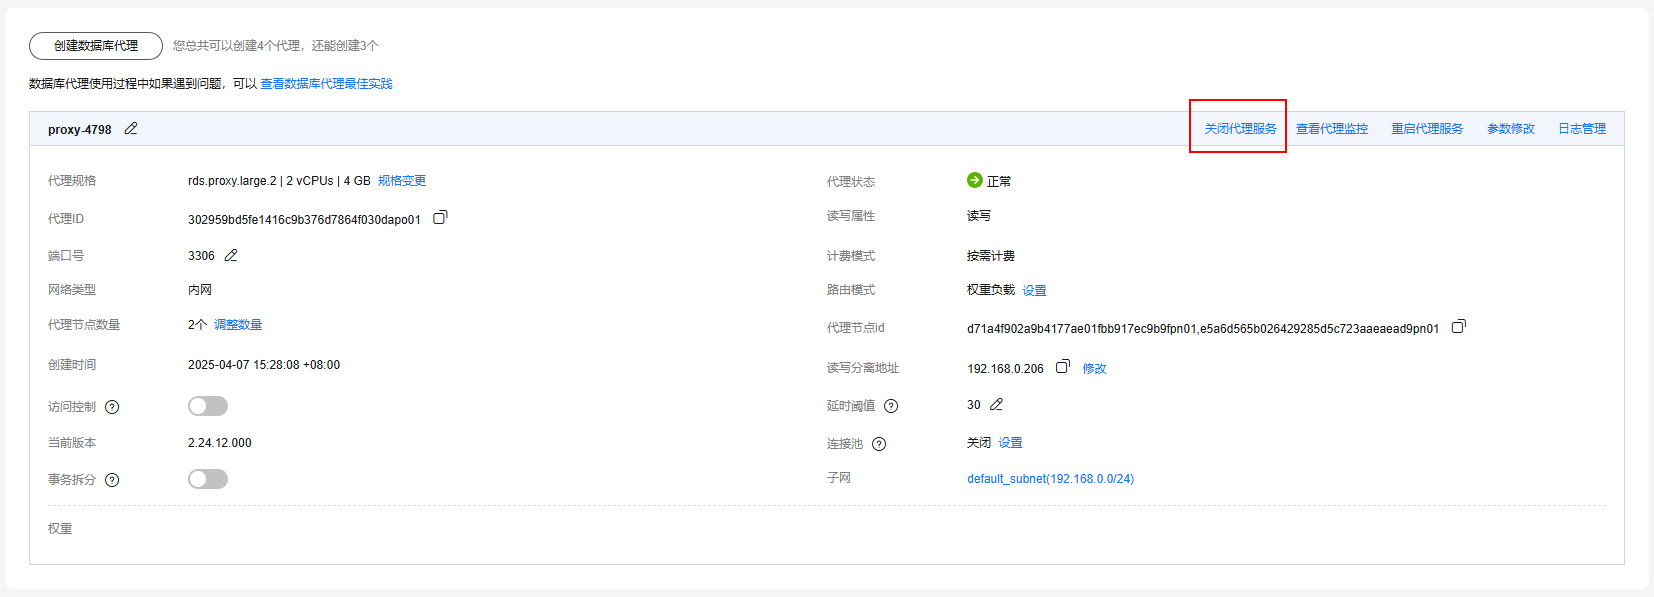Open the default_subnet(192.168.0.0/24) link
Image resolution: width=1654 pixels, height=597 pixels.
click(1050, 479)
